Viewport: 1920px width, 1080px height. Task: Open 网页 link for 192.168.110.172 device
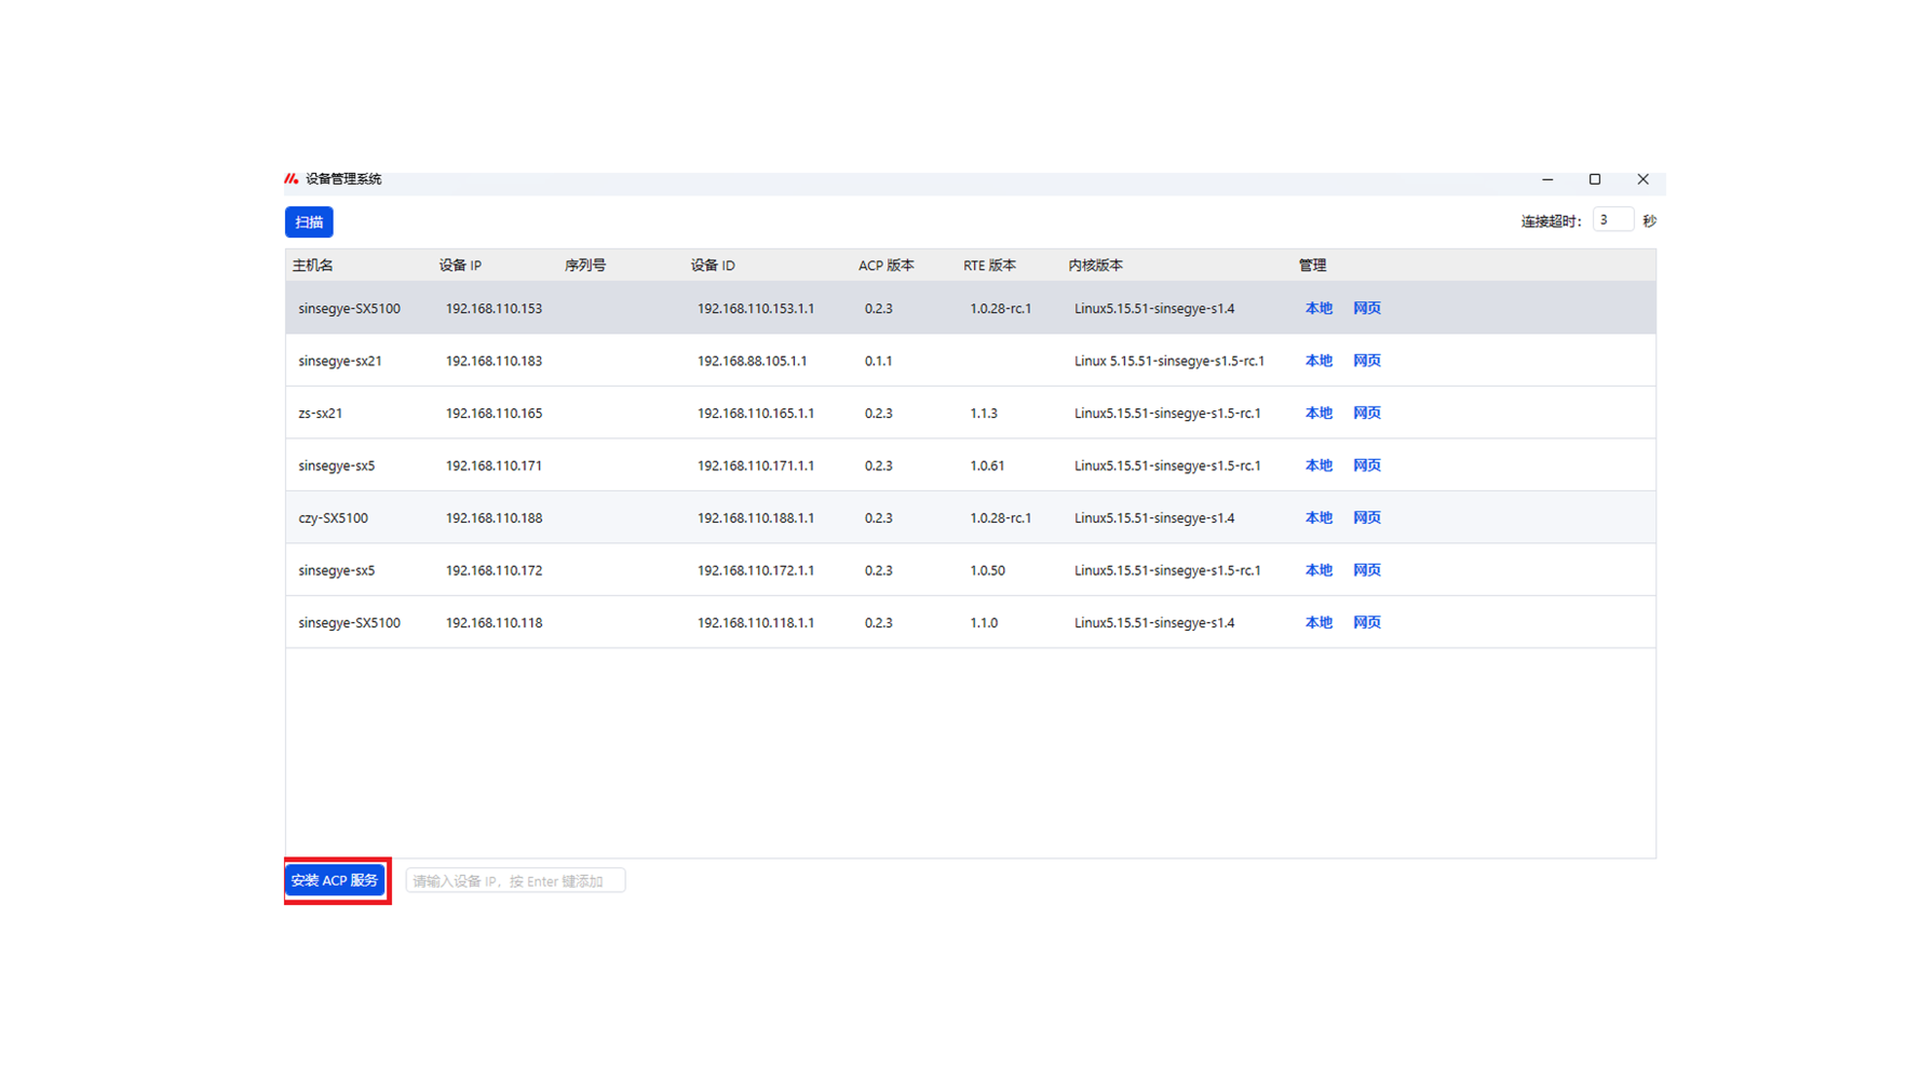click(x=1366, y=570)
